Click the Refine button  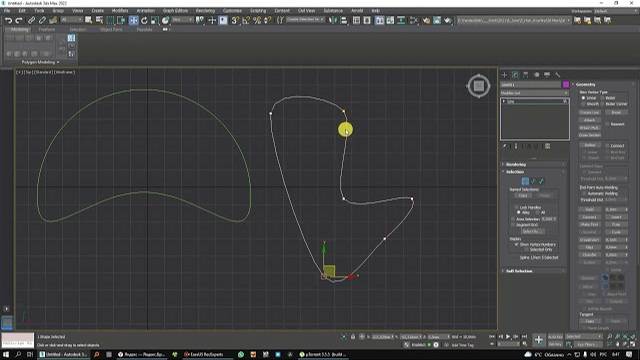tap(589, 145)
